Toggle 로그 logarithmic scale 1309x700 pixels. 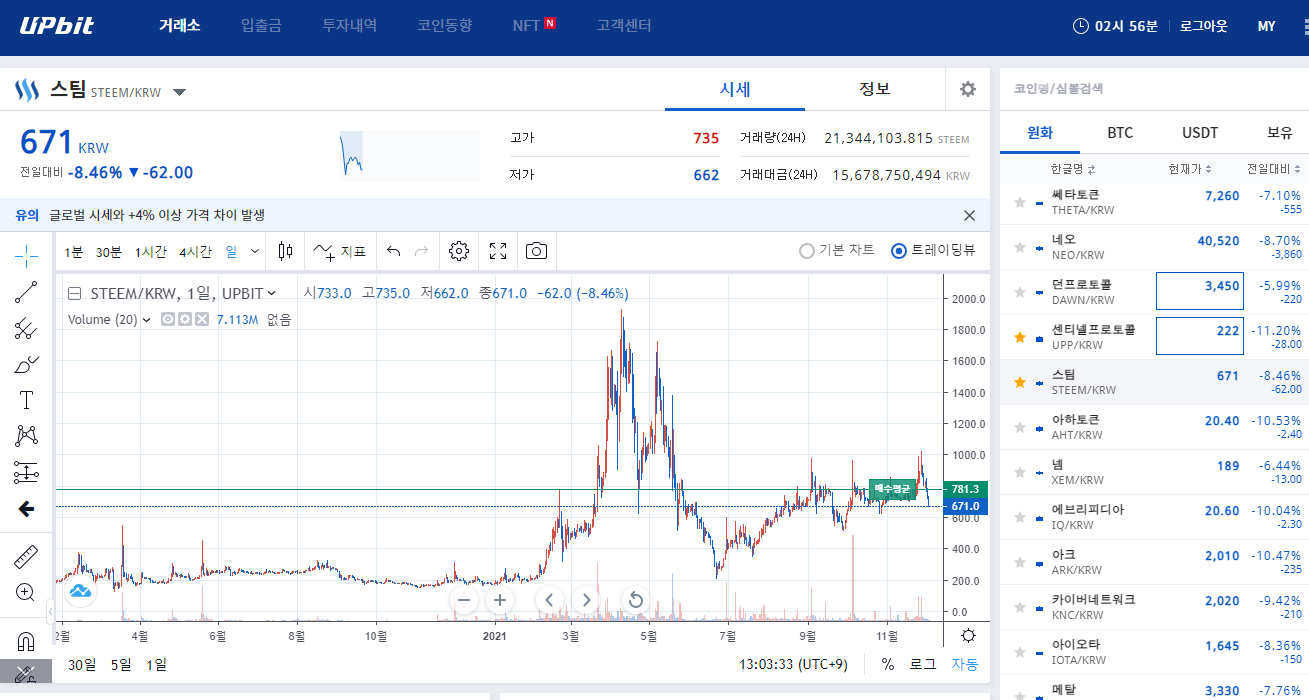point(922,664)
